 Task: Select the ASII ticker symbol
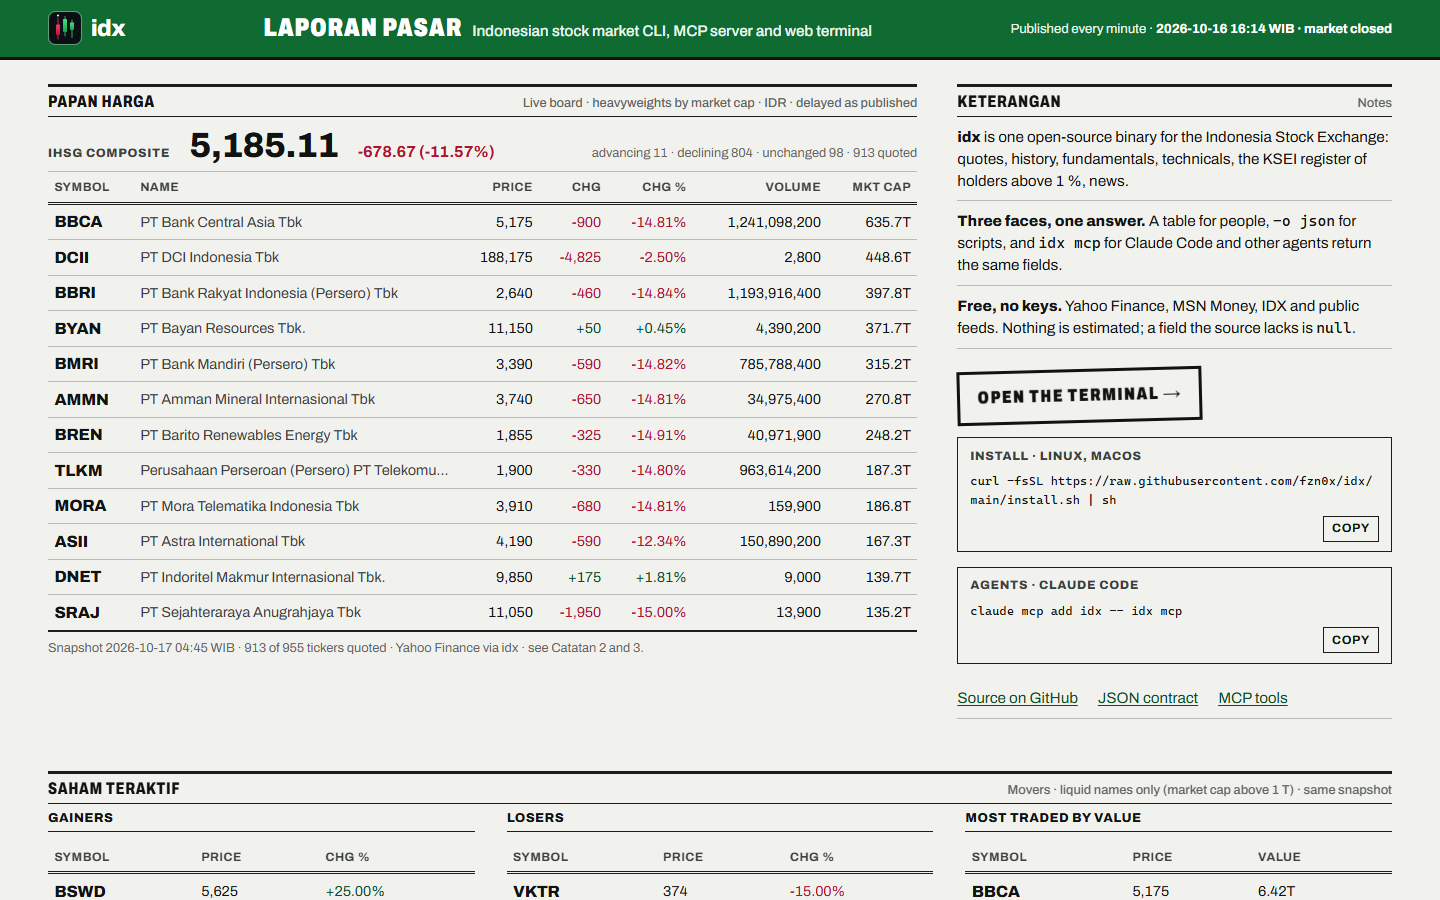click(71, 542)
